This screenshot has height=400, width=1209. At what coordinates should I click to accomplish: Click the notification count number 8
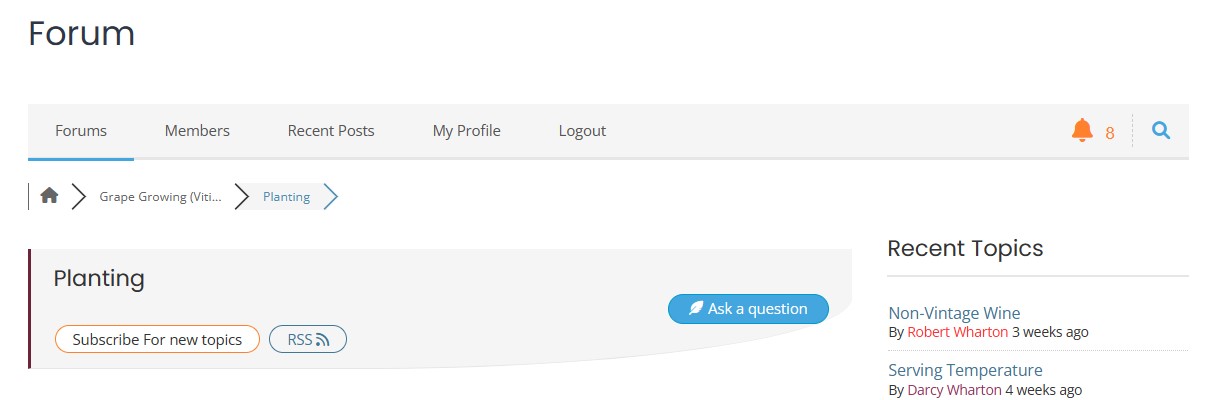[x=1110, y=132]
